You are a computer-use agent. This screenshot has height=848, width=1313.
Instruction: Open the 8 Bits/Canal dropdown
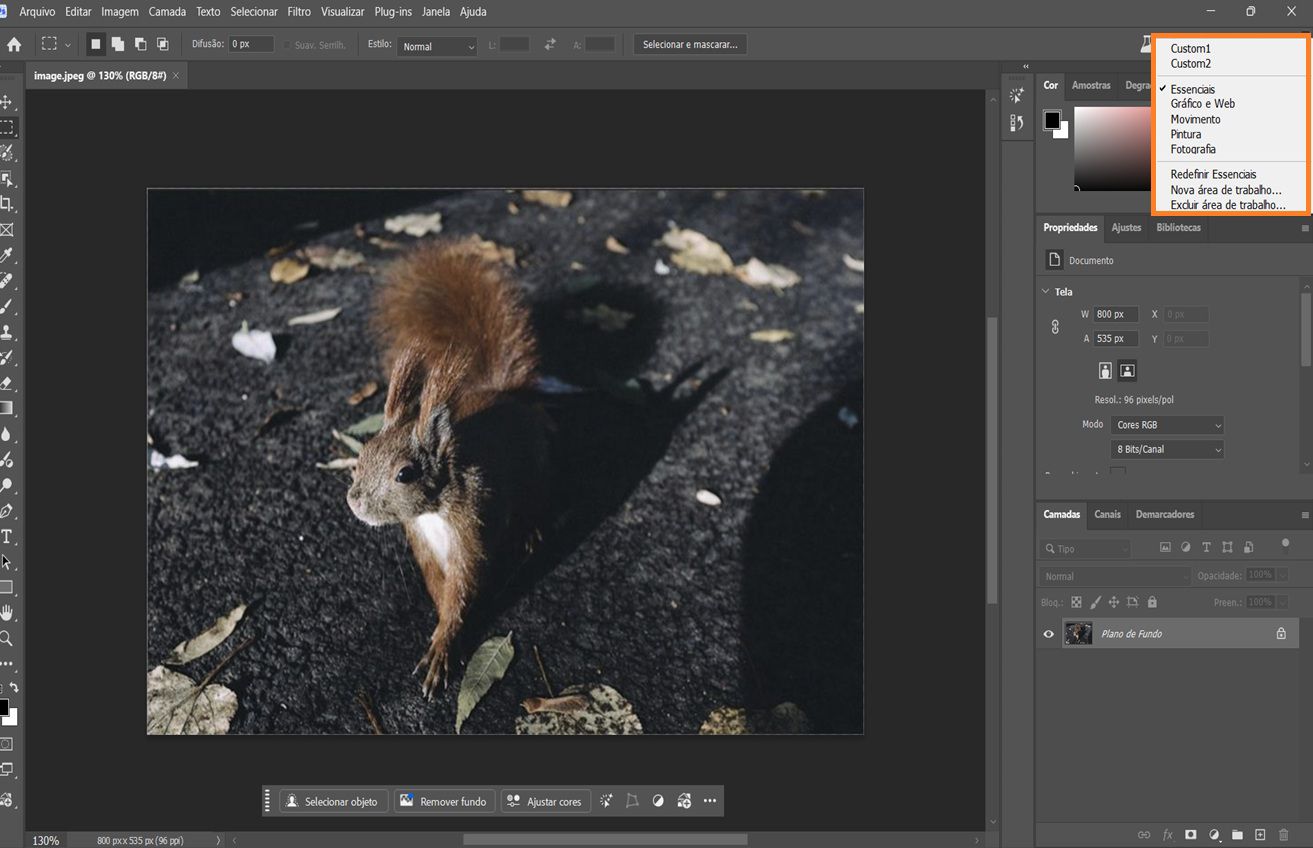[x=1166, y=449]
